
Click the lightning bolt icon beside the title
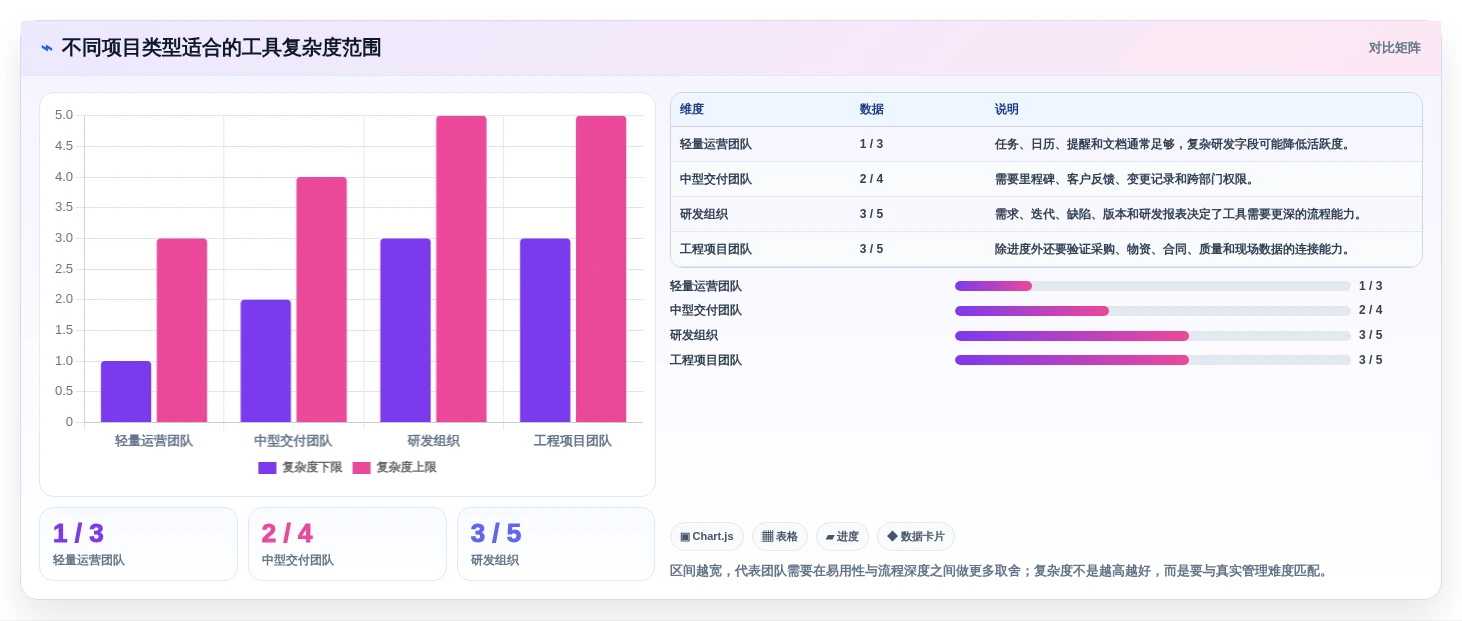[x=47, y=48]
